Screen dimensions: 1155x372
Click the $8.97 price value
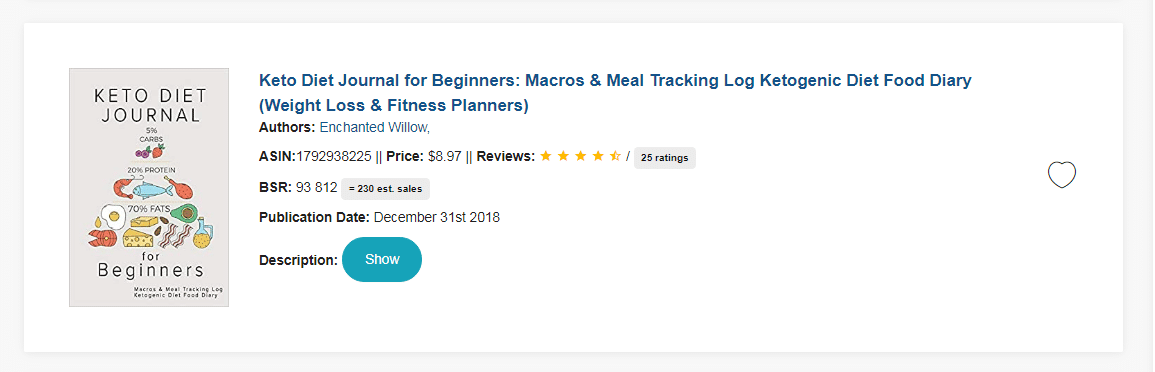[445, 156]
